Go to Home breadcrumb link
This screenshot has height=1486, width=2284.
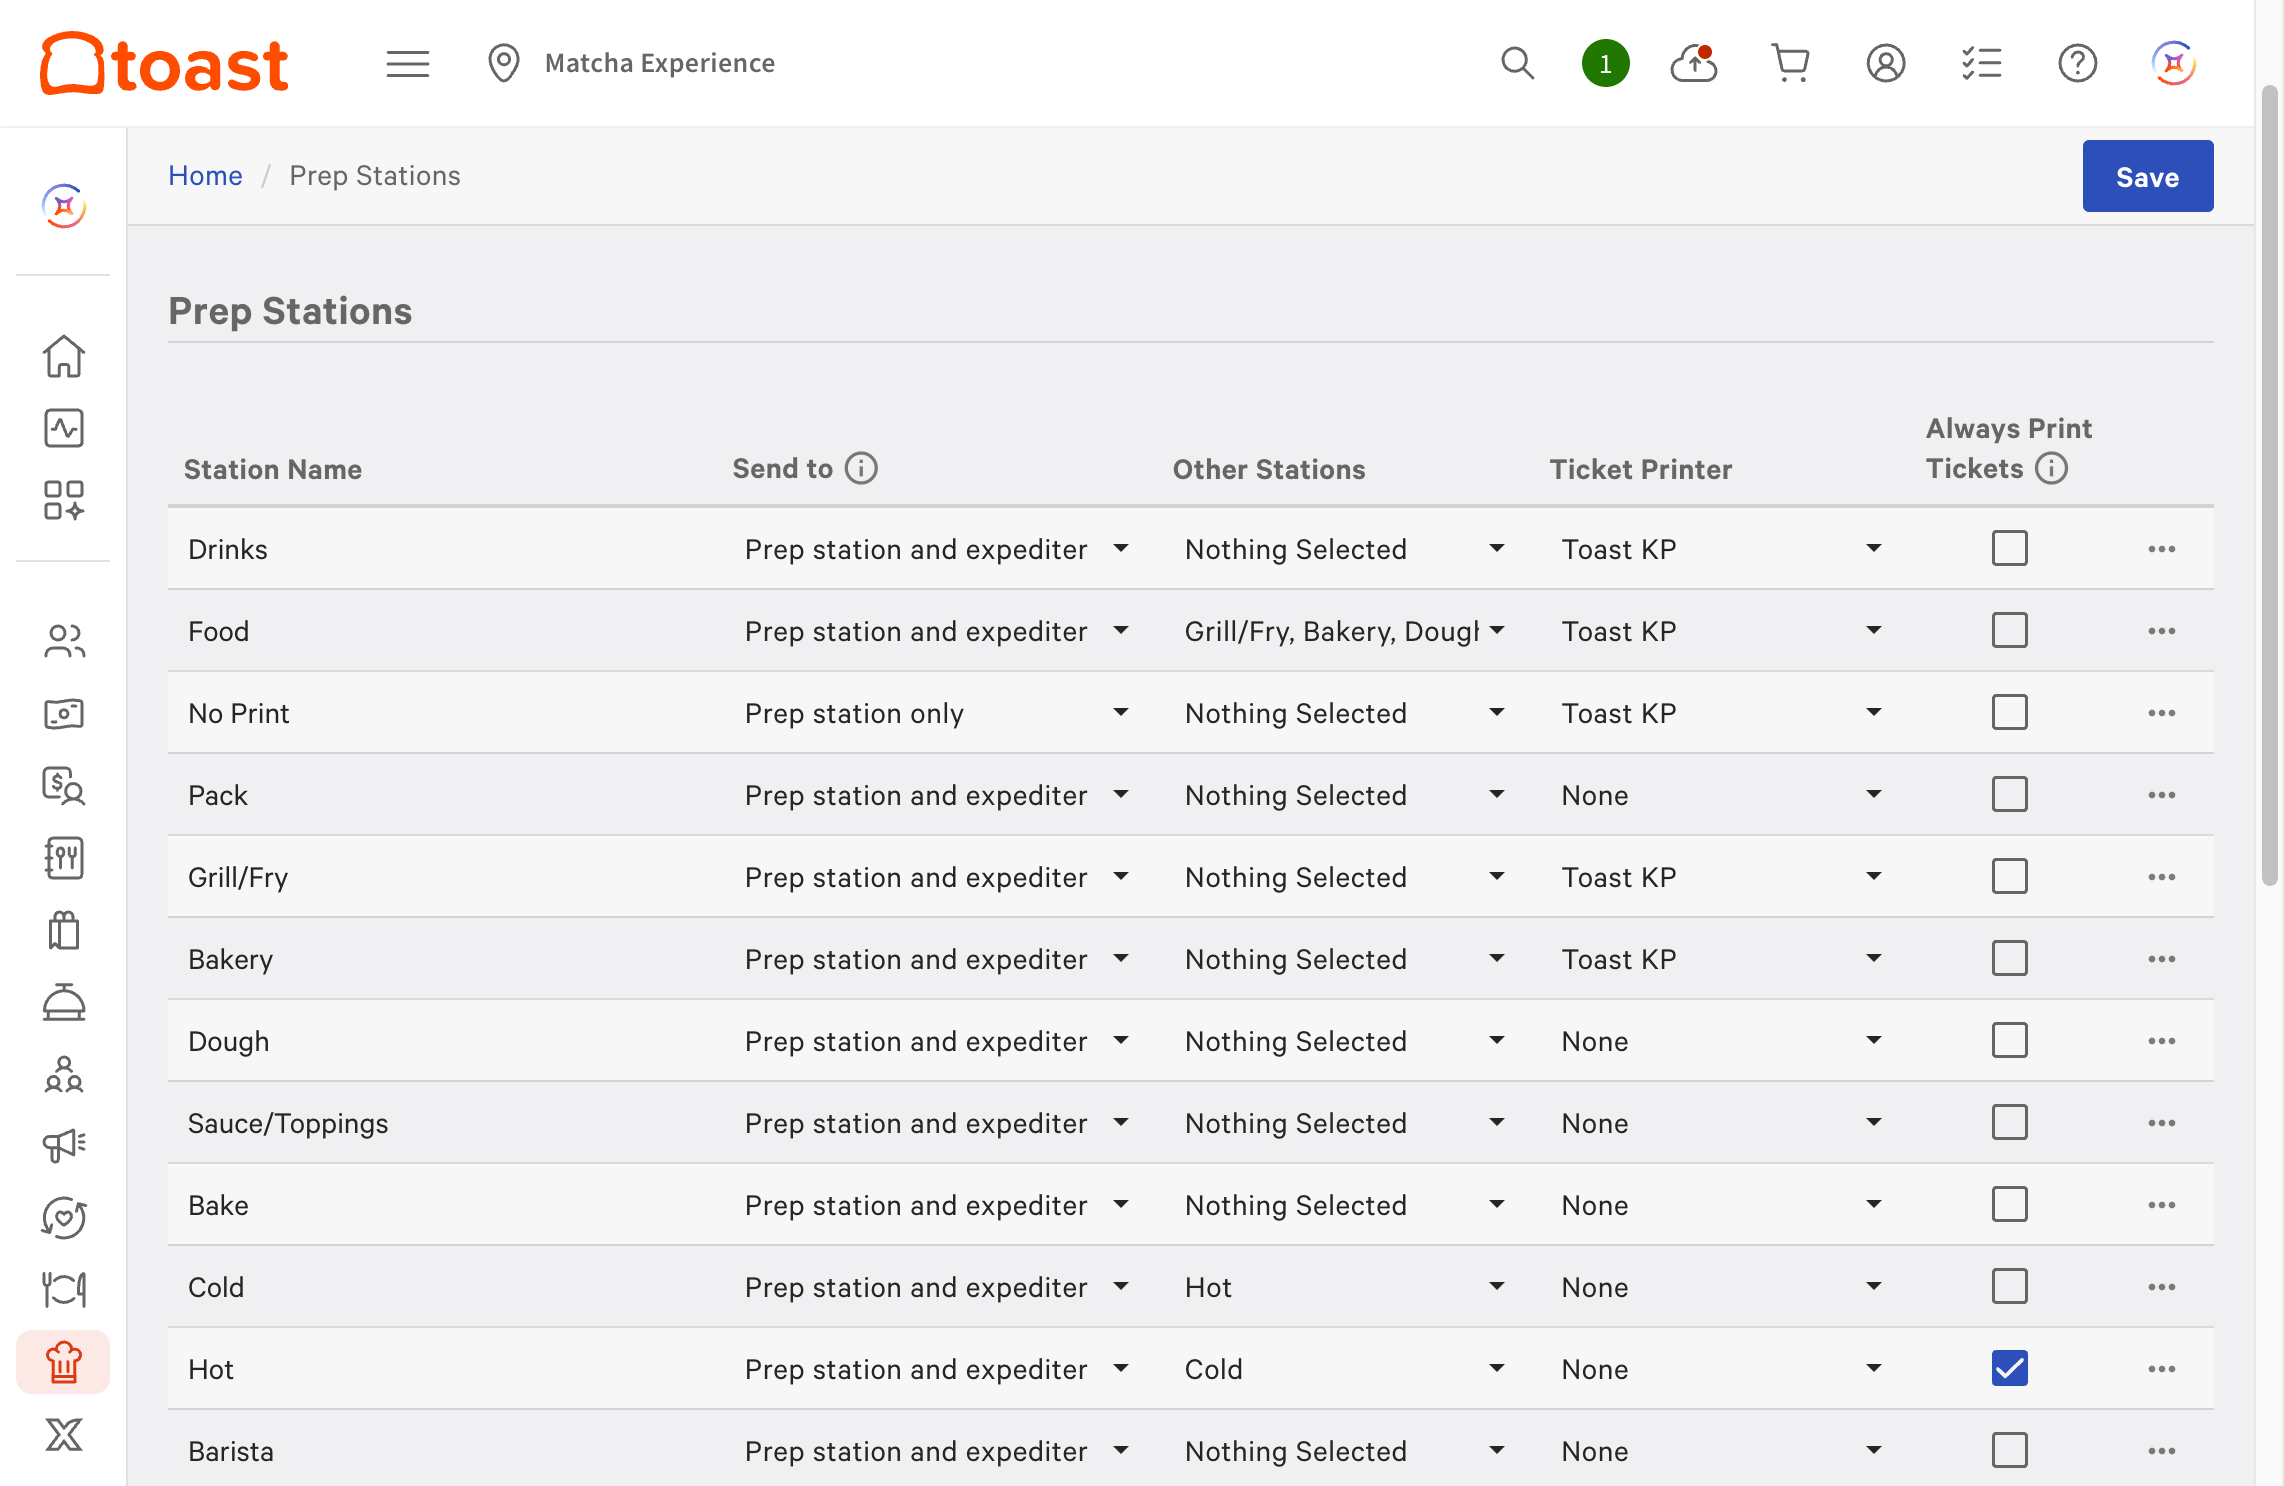205,176
